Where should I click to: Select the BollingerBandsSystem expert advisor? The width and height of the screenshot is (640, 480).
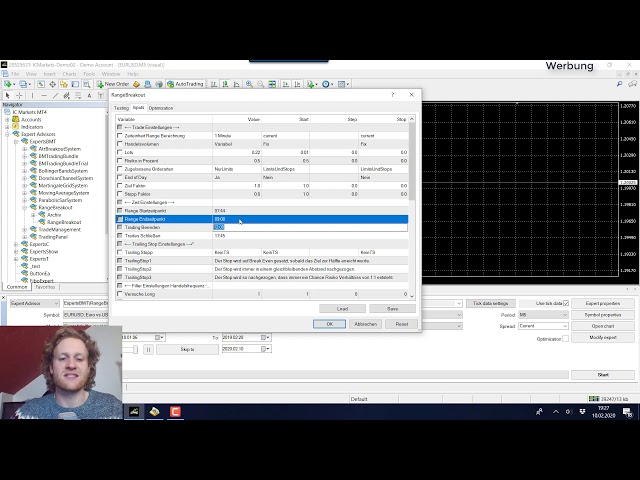coord(62,170)
